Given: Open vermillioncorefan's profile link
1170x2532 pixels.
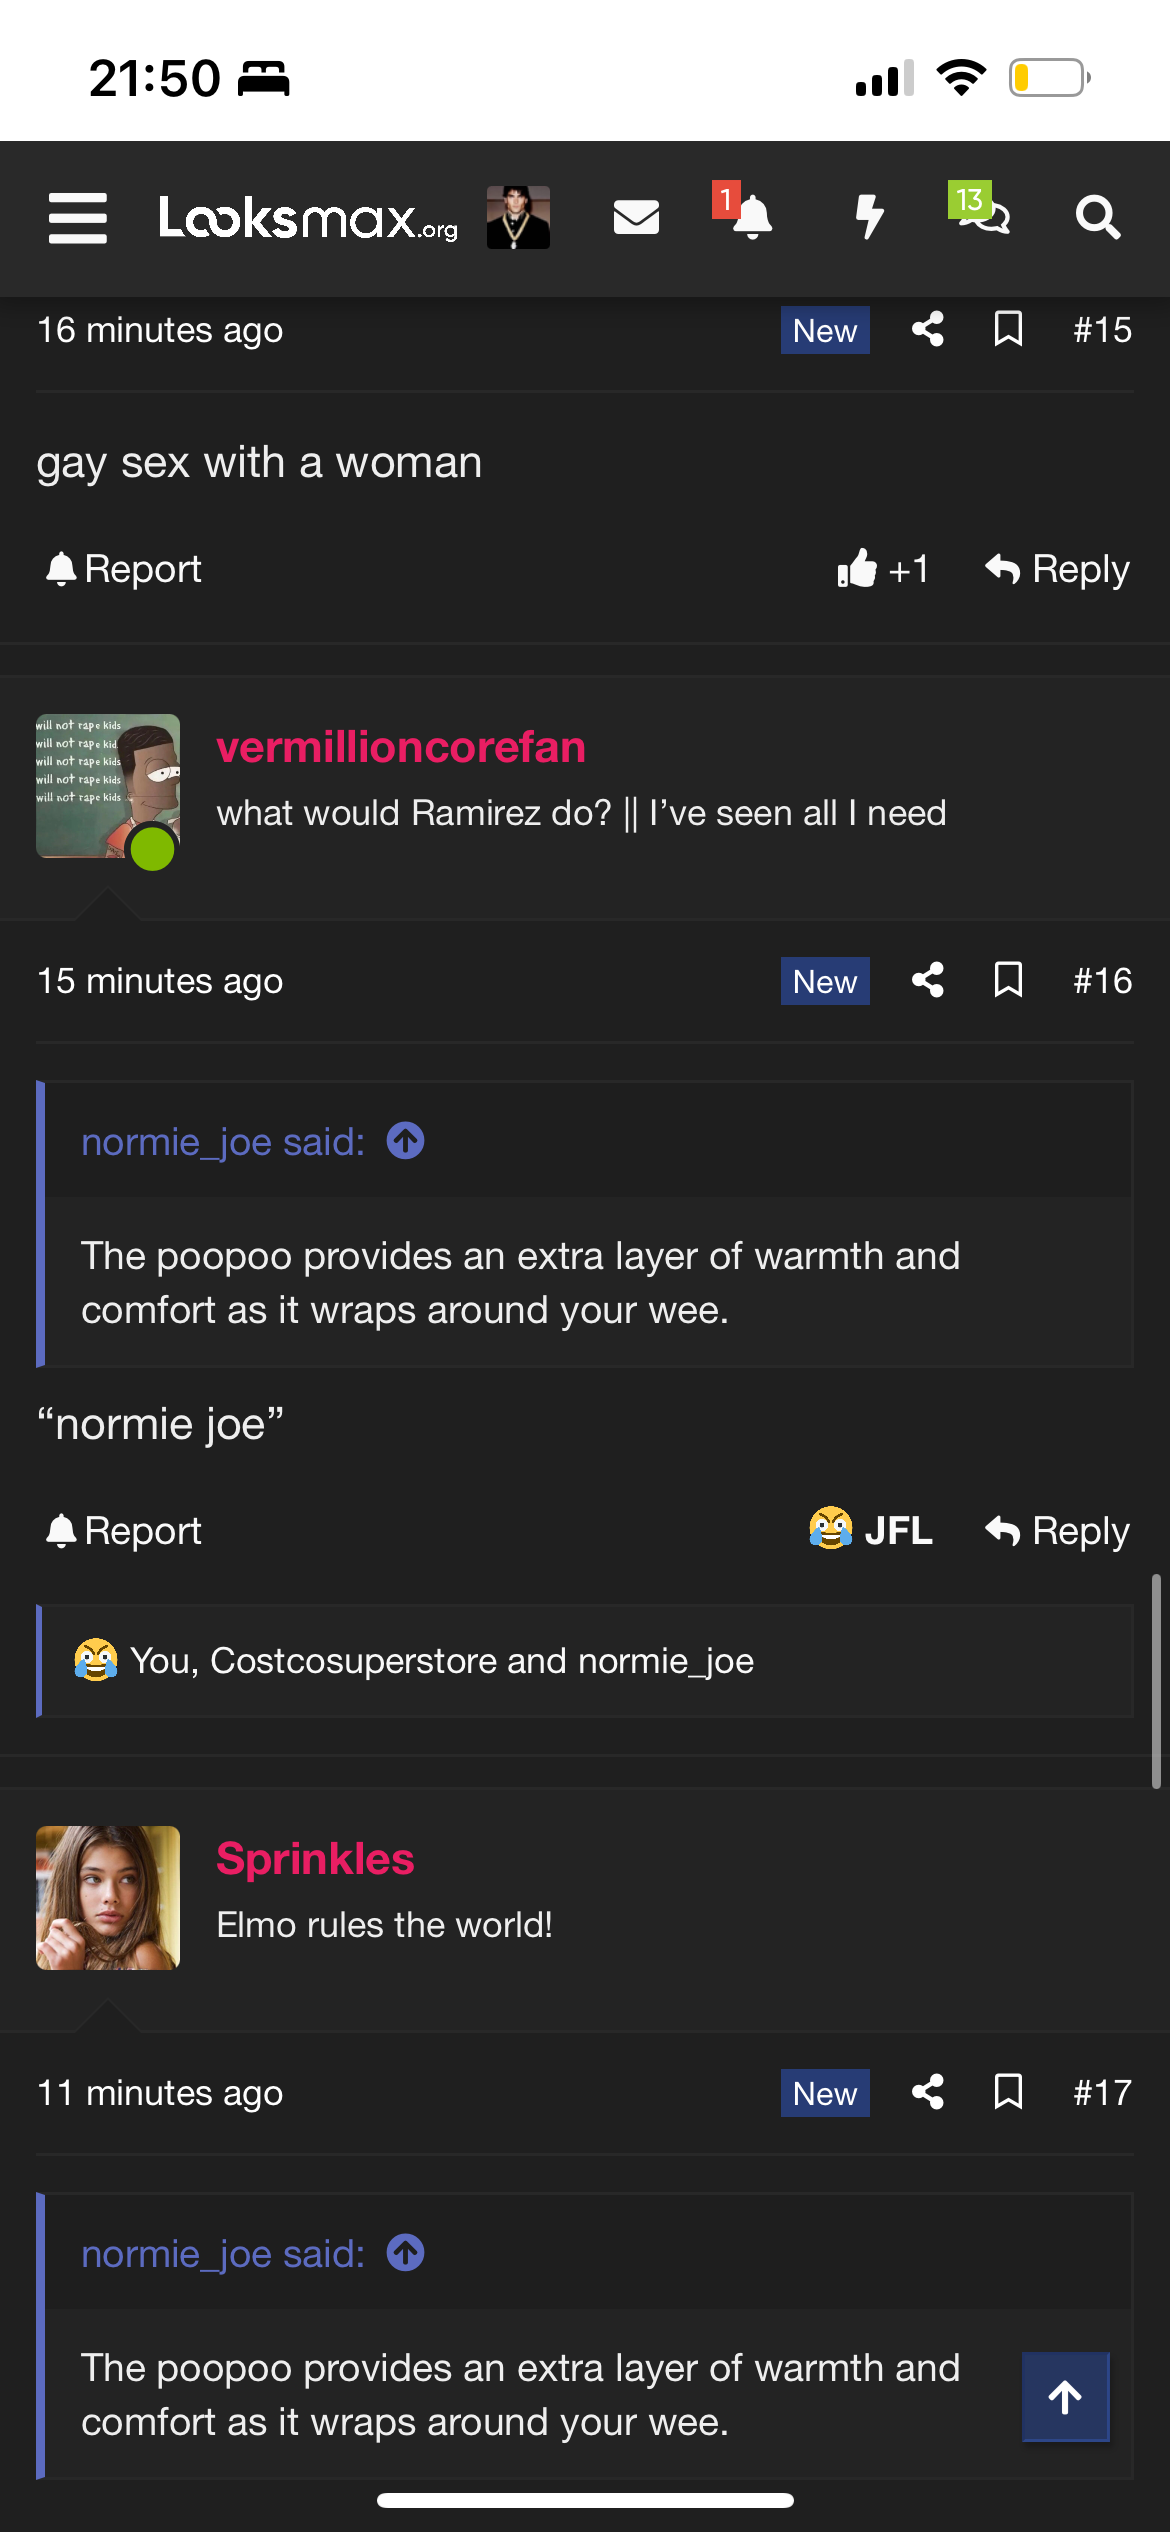Looking at the screenshot, I should point(401,747).
